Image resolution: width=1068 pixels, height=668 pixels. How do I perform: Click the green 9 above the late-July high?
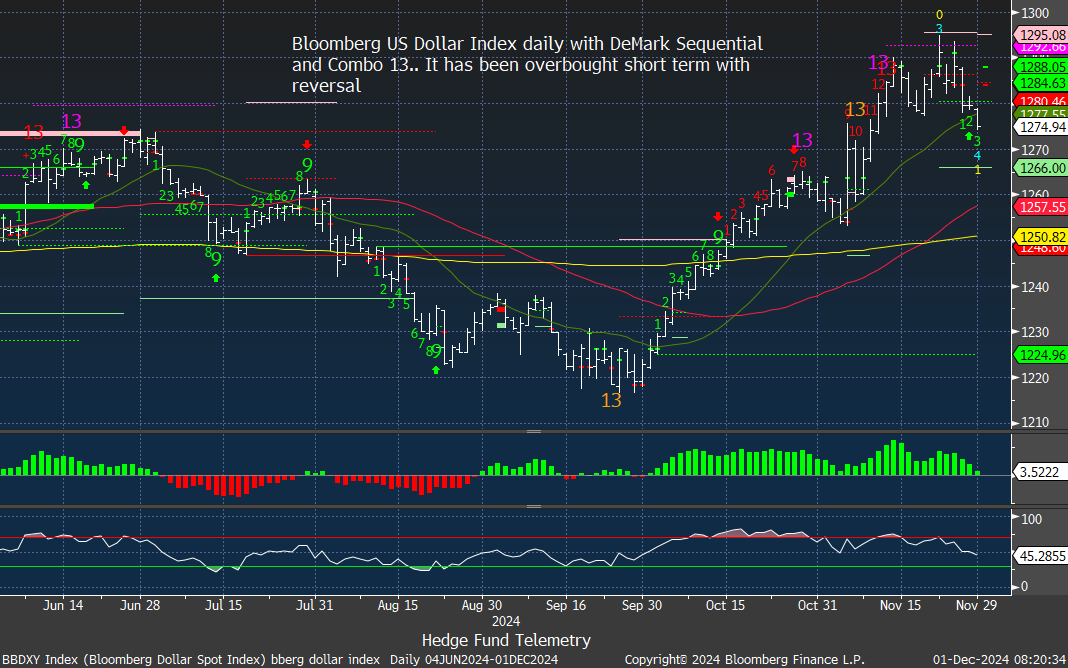pyautogui.click(x=307, y=164)
